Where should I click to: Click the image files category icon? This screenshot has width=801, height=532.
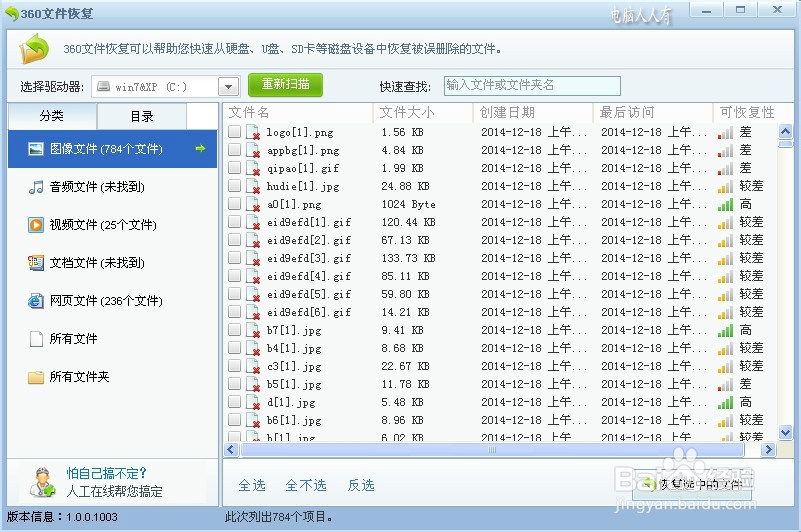pyautogui.click(x=35, y=149)
